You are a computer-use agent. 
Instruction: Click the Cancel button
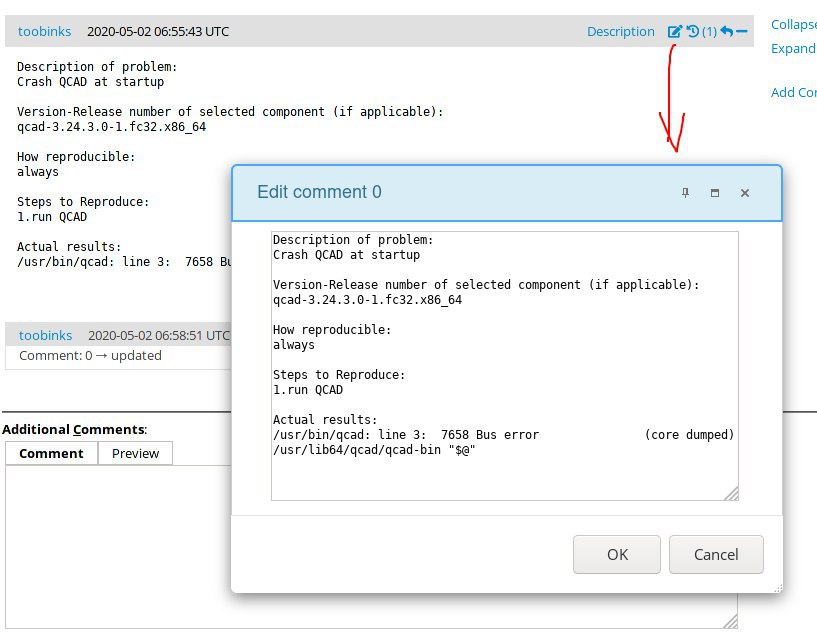coord(716,554)
